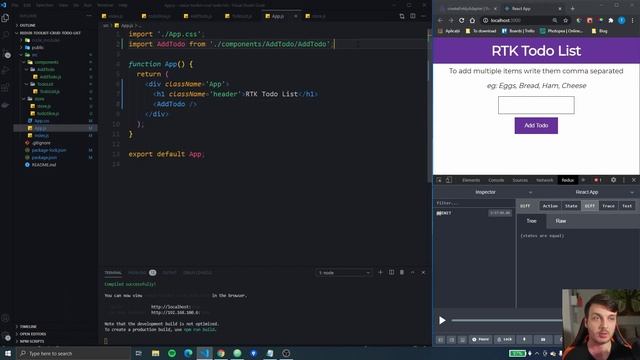The height and width of the screenshot is (360, 640).
Task: Open the Search view in activity bar
Action: [x=5, y=36]
